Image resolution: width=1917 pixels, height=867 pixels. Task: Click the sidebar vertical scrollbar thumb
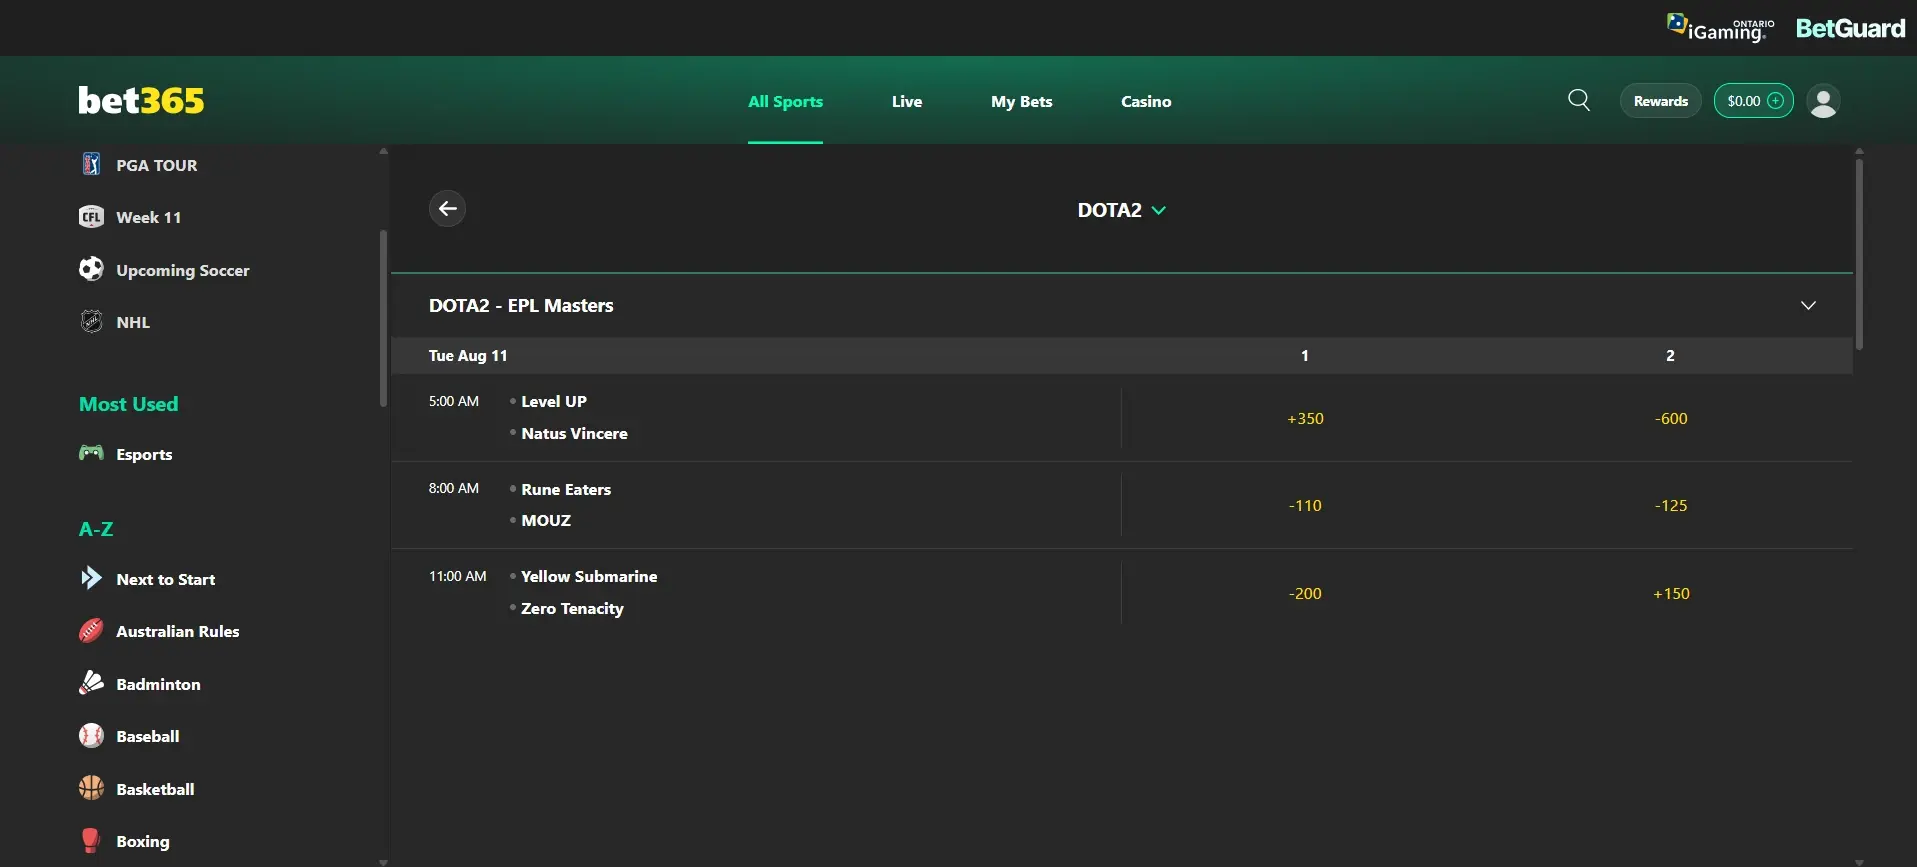[x=383, y=318]
